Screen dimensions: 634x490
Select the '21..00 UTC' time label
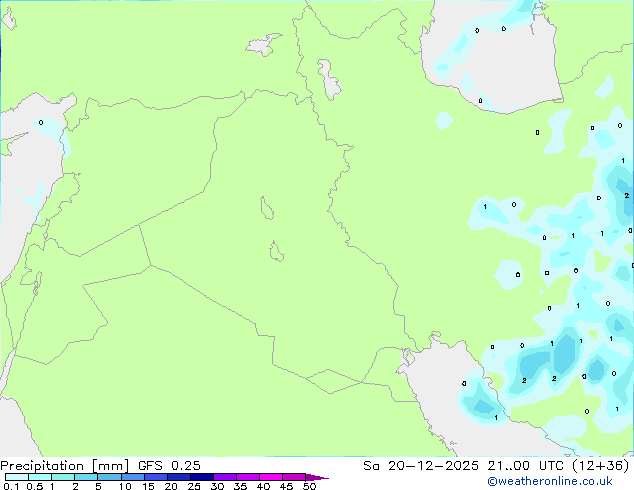526,466
